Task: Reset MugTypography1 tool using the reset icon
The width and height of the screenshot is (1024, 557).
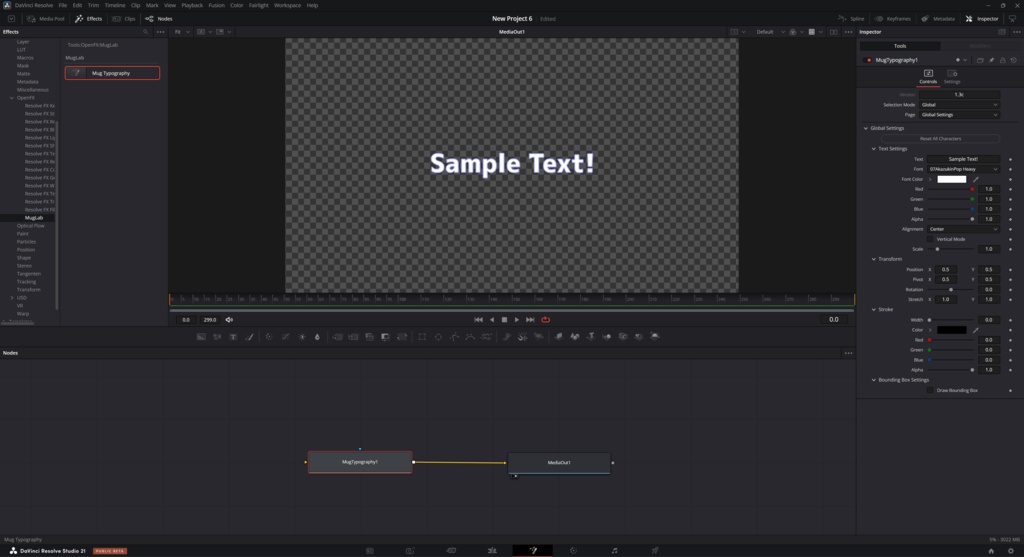Action: (x=1014, y=60)
